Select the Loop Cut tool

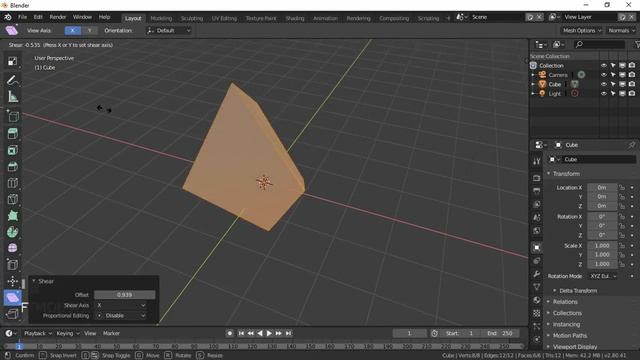(x=13, y=183)
